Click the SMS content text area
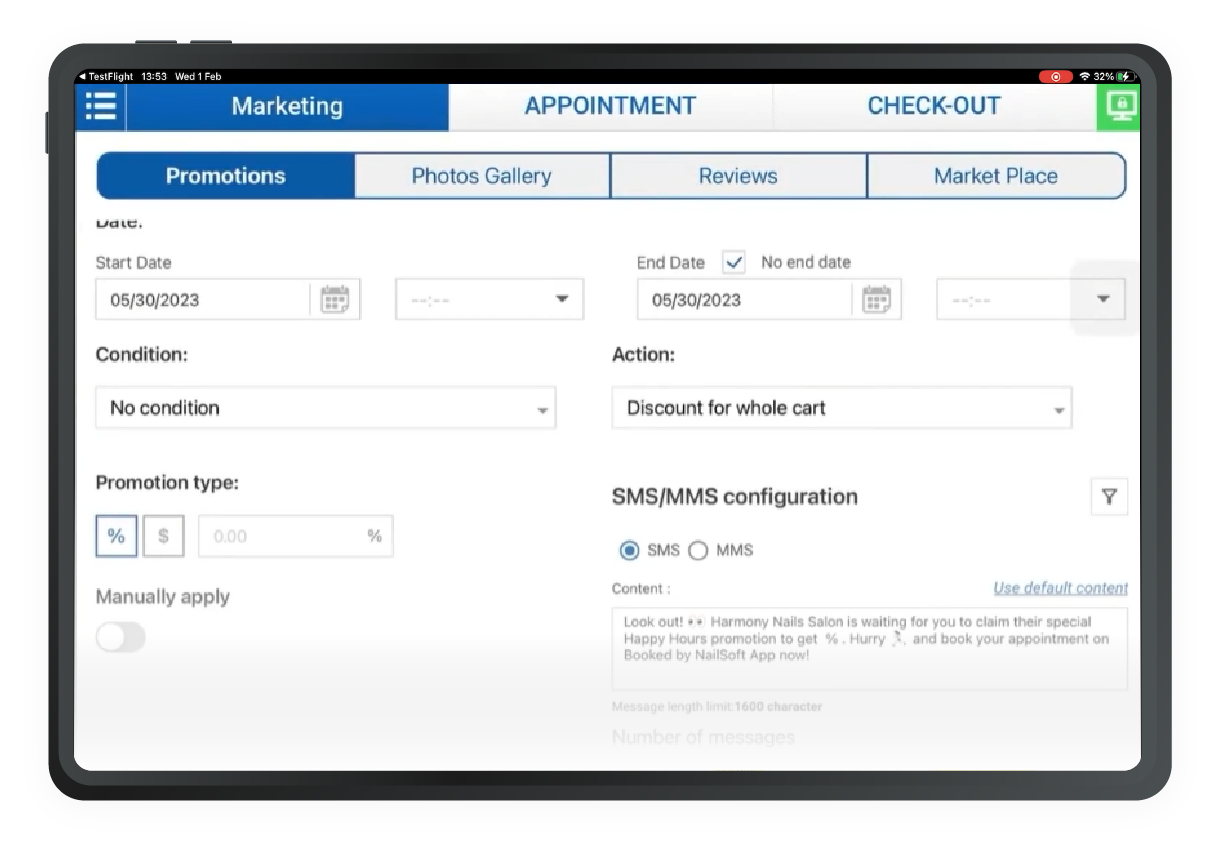 pos(870,645)
